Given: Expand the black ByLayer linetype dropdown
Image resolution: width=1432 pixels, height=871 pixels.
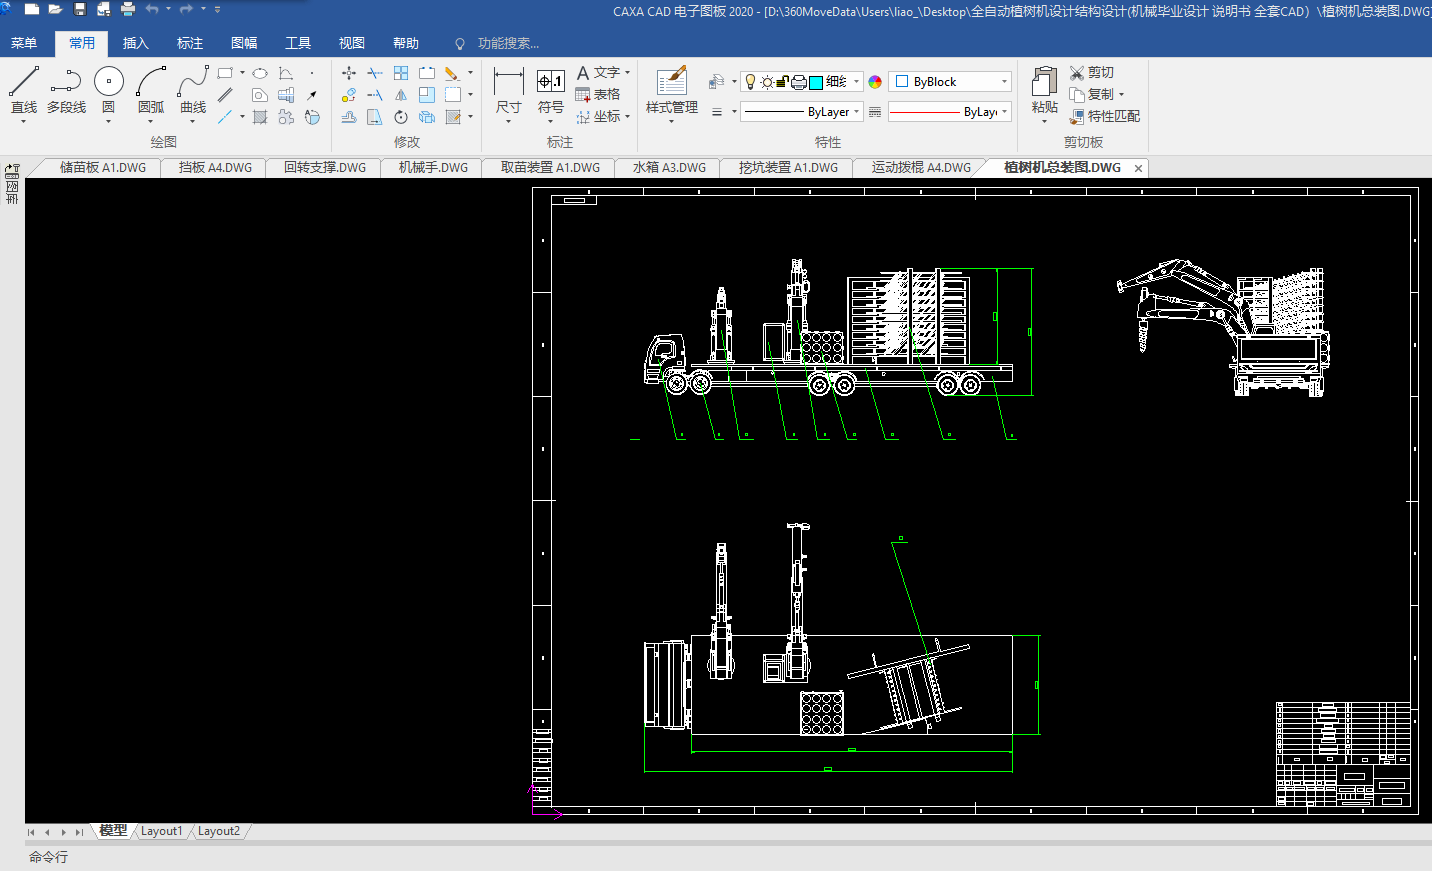Looking at the screenshot, I should tap(856, 112).
